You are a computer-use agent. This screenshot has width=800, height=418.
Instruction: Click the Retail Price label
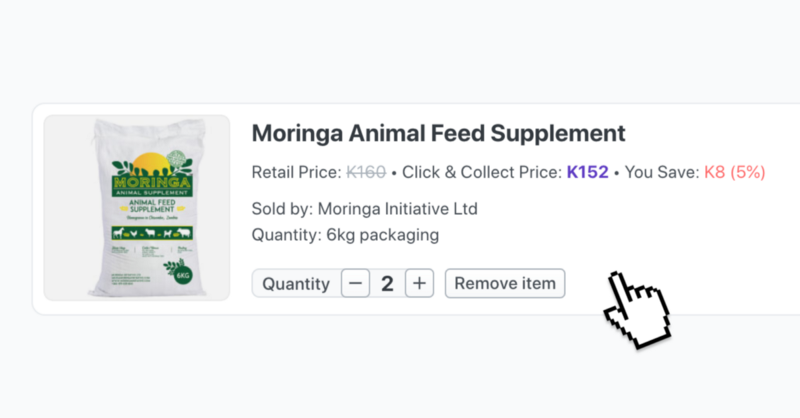point(296,172)
